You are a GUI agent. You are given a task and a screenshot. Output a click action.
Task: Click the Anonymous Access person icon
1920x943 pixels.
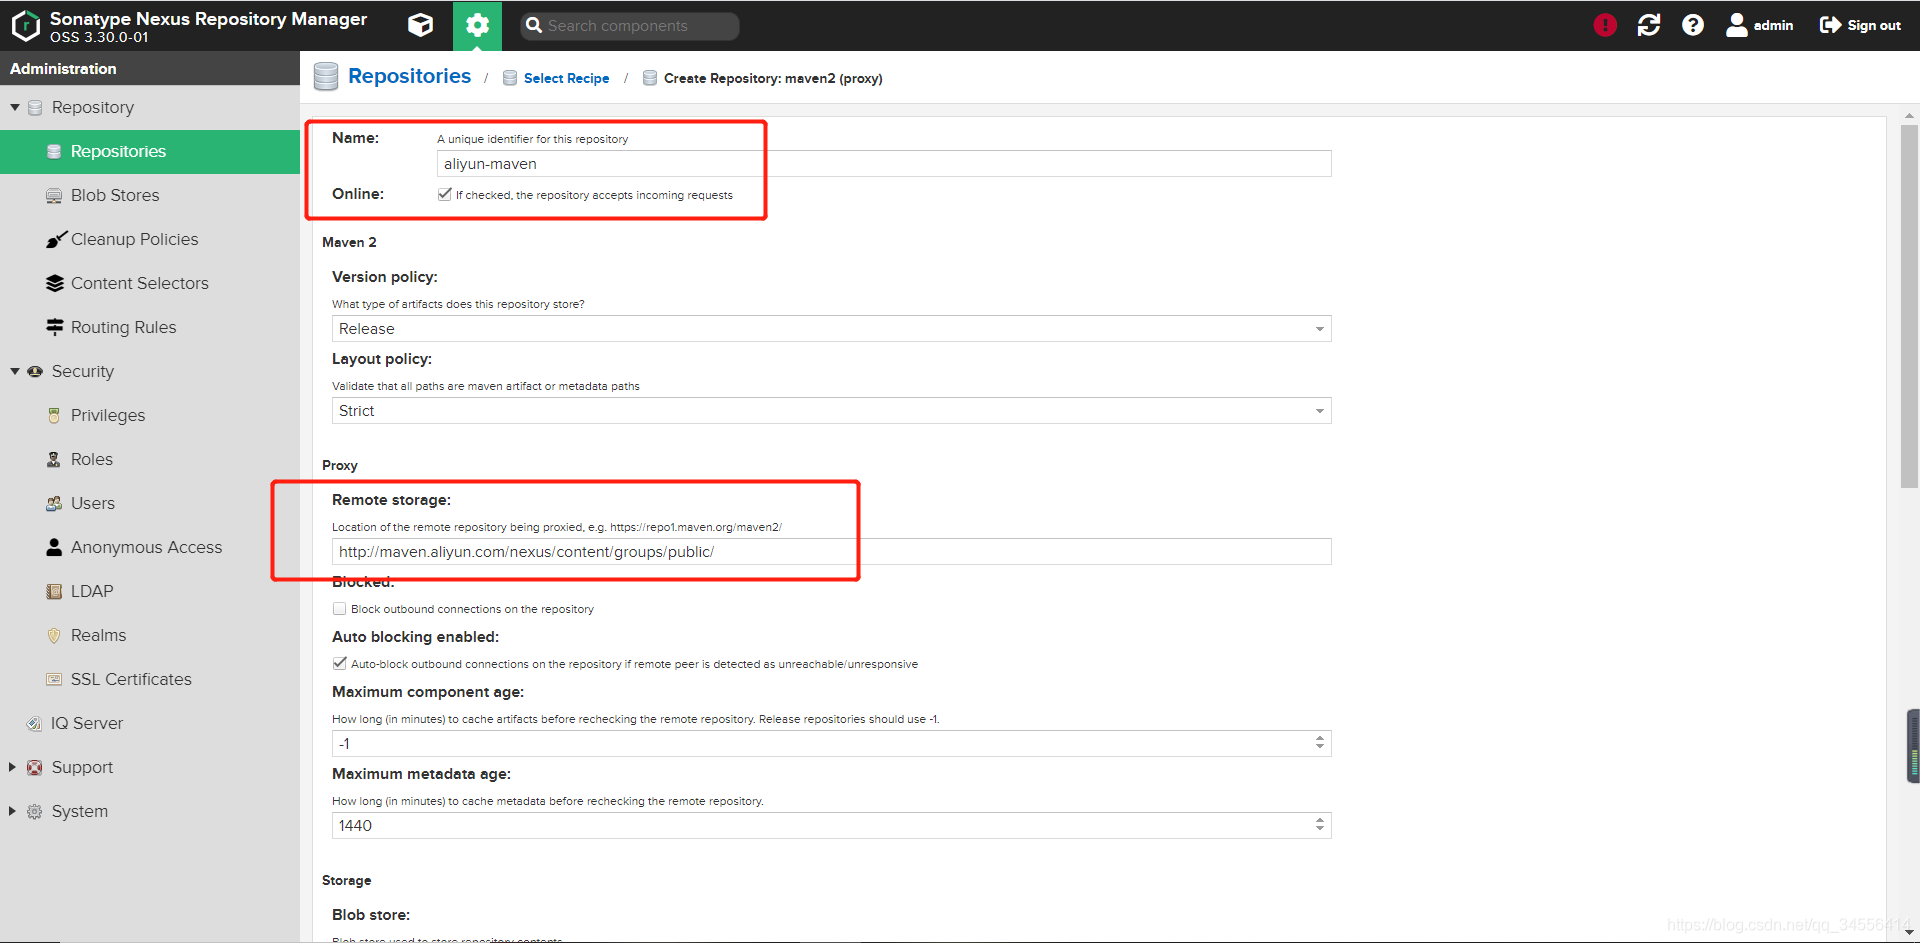coord(54,547)
